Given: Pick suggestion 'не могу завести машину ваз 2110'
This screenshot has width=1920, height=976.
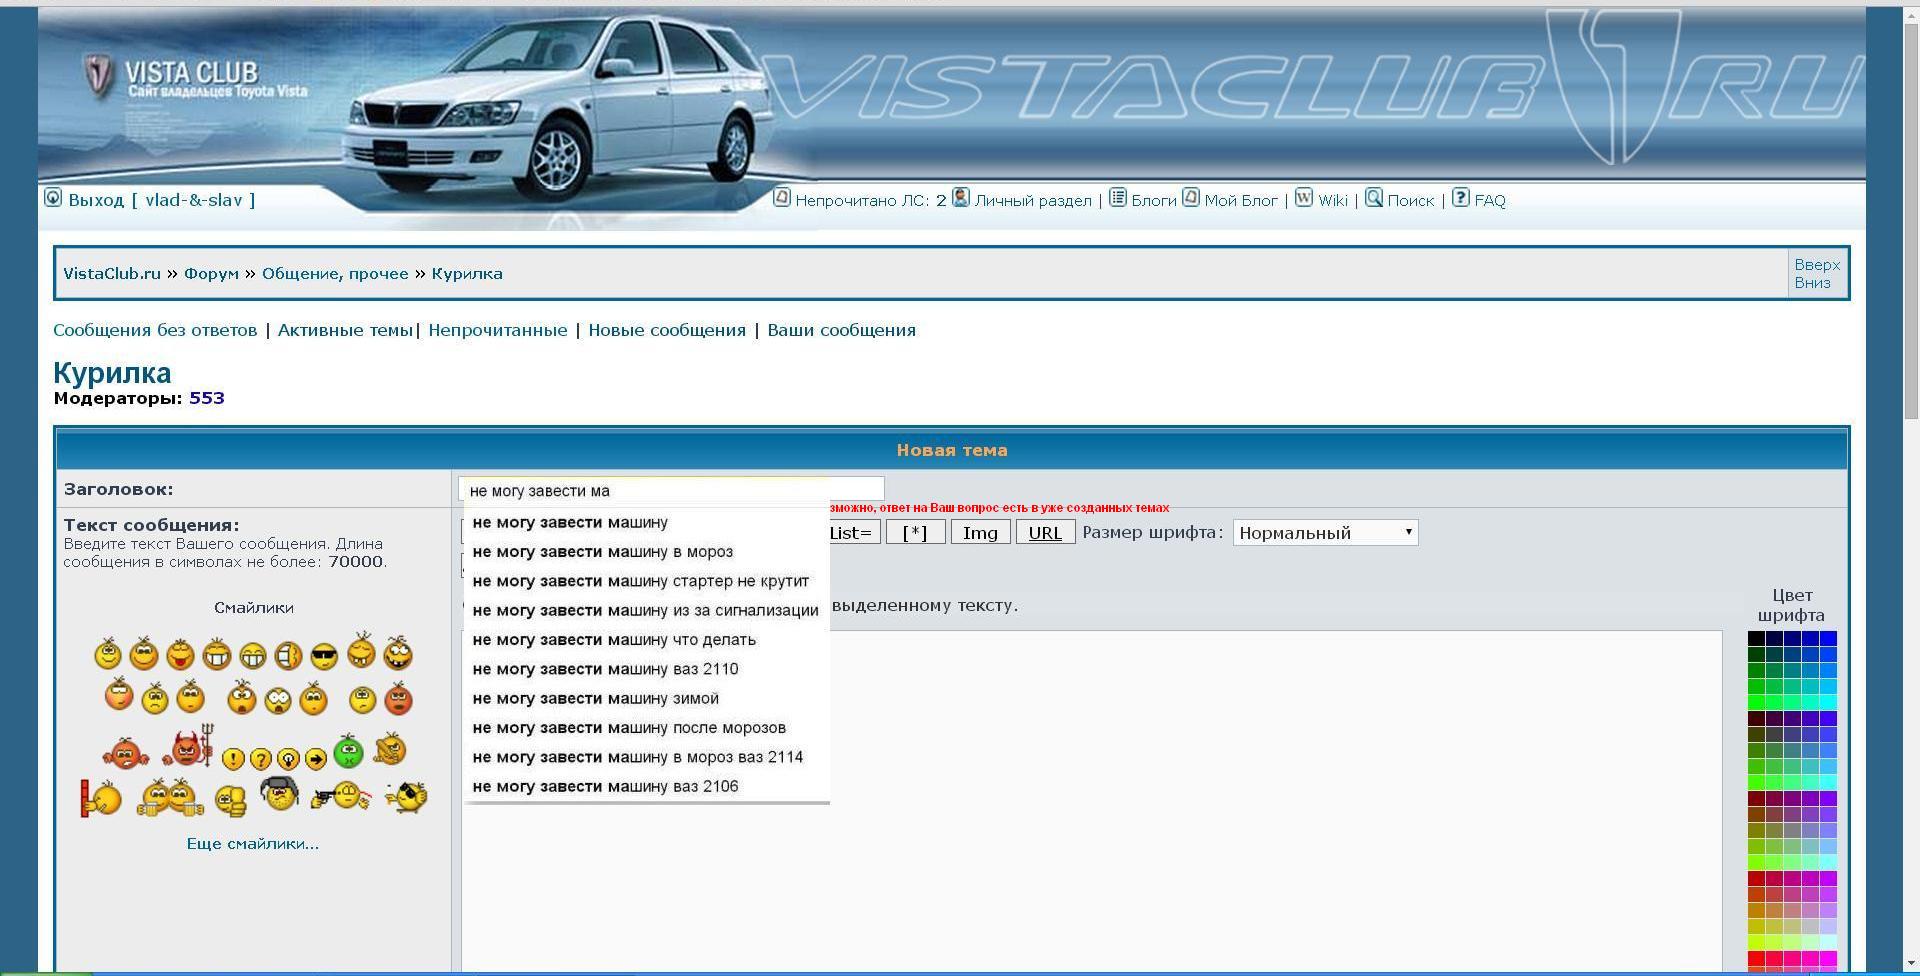Looking at the screenshot, I should (605, 669).
